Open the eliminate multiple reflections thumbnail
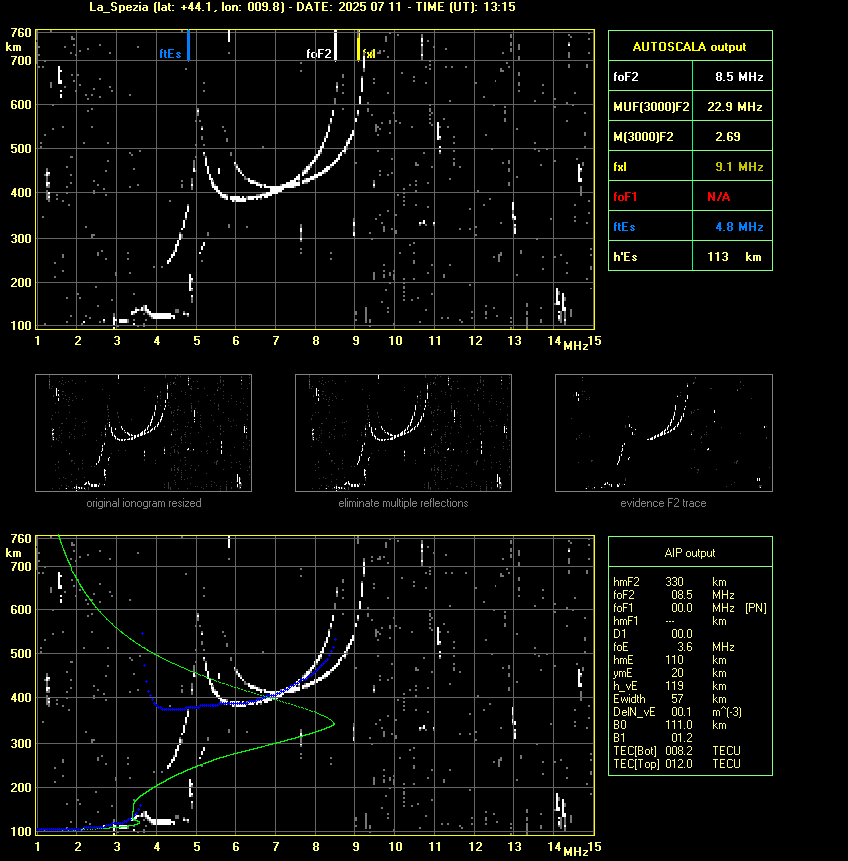Image resolution: width=848 pixels, height=861 pixels. (x=403, y=433)
